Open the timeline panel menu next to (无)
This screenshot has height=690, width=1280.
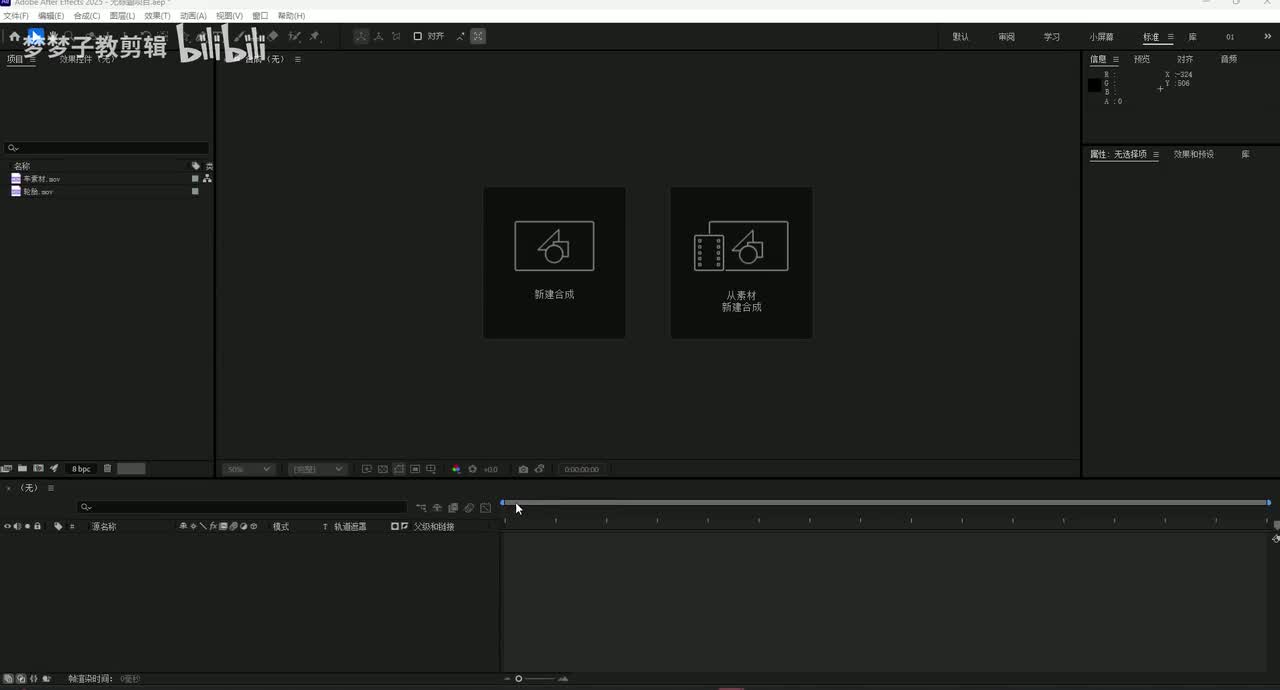(x=51, y=488)
